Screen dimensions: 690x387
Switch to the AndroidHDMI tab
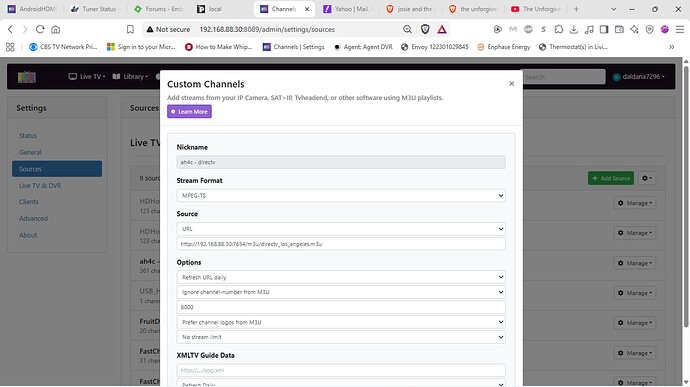(x=32, y=9)
